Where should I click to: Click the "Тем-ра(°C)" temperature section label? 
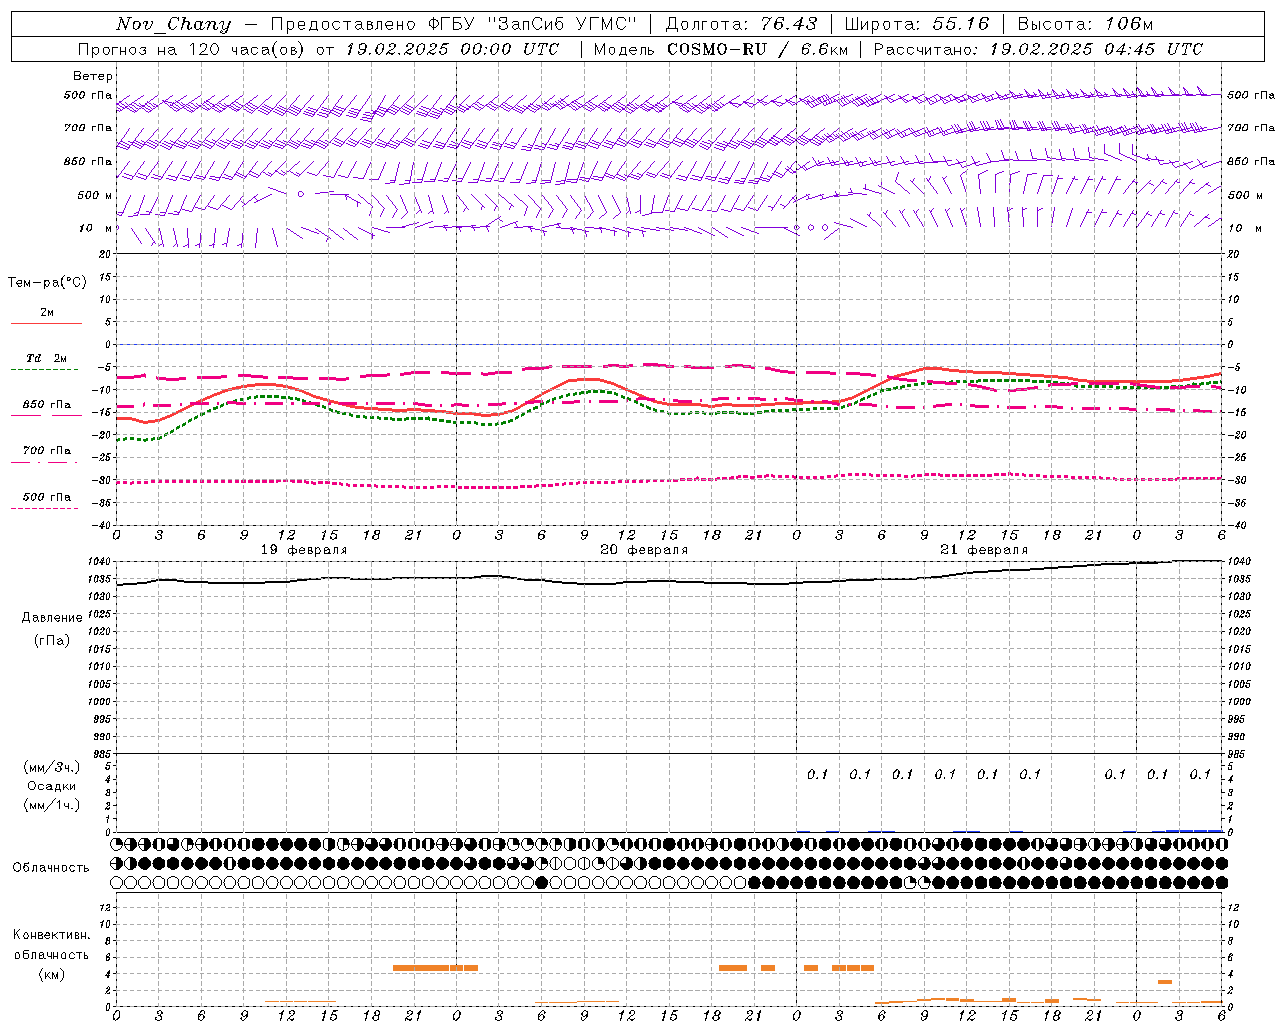coord(47,283)
